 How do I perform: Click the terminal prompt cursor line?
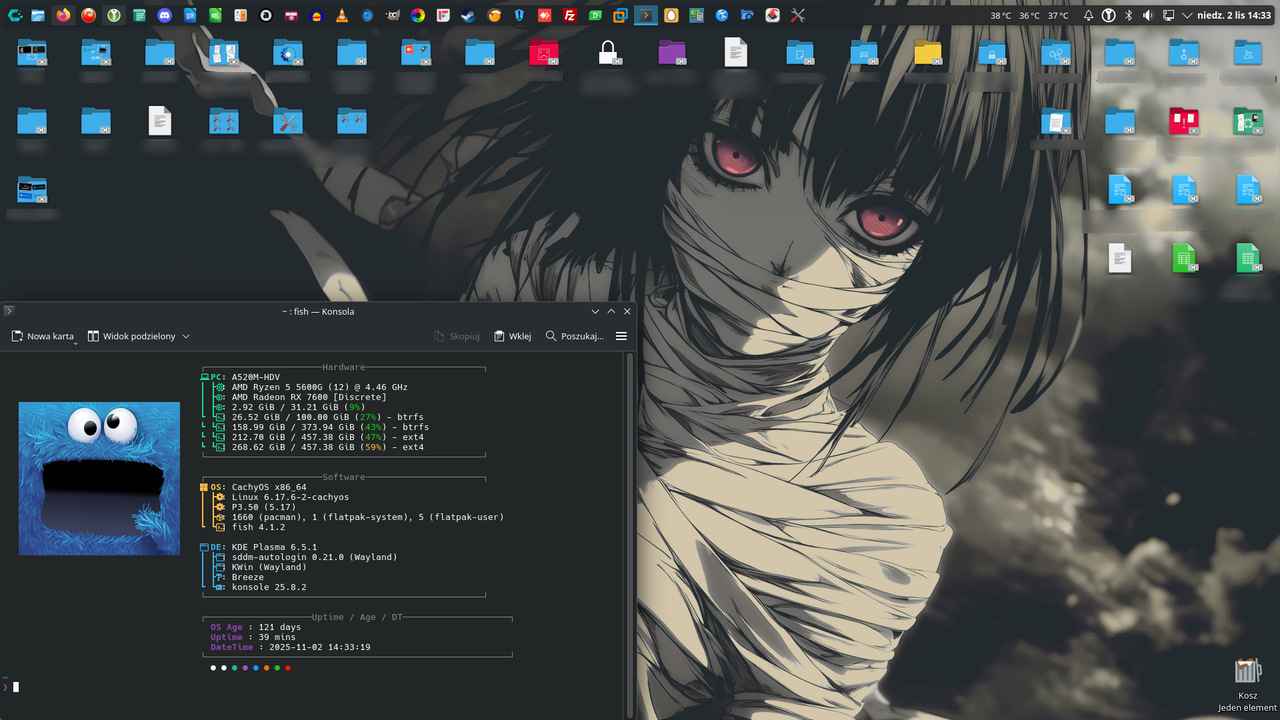[x=16, y=687]
